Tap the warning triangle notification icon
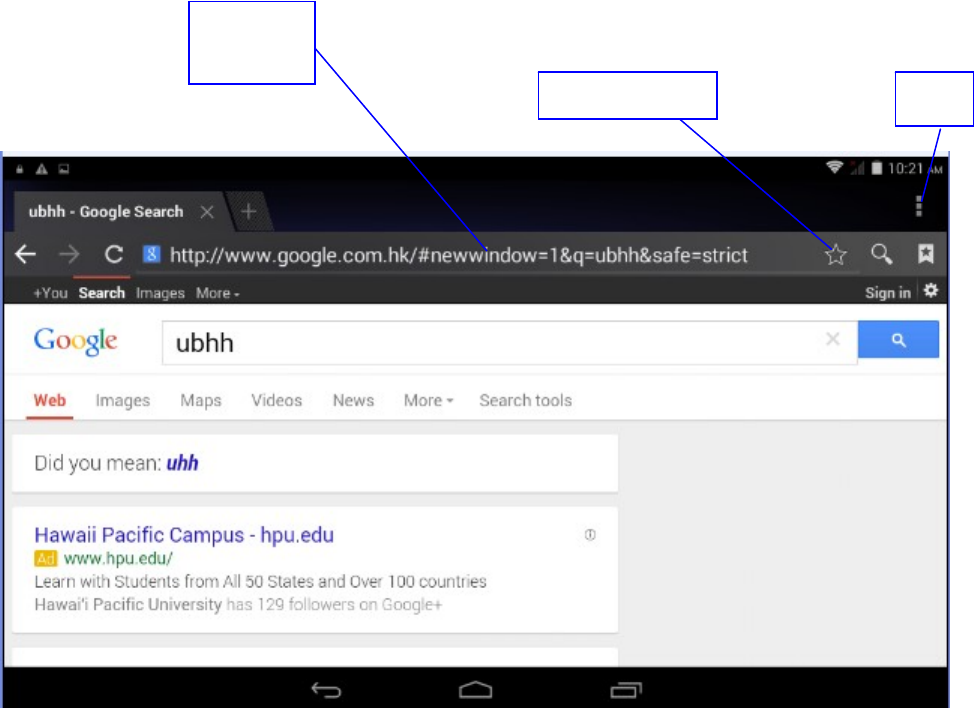This screenshot has height=708, width=974. [x=42, y=169]
